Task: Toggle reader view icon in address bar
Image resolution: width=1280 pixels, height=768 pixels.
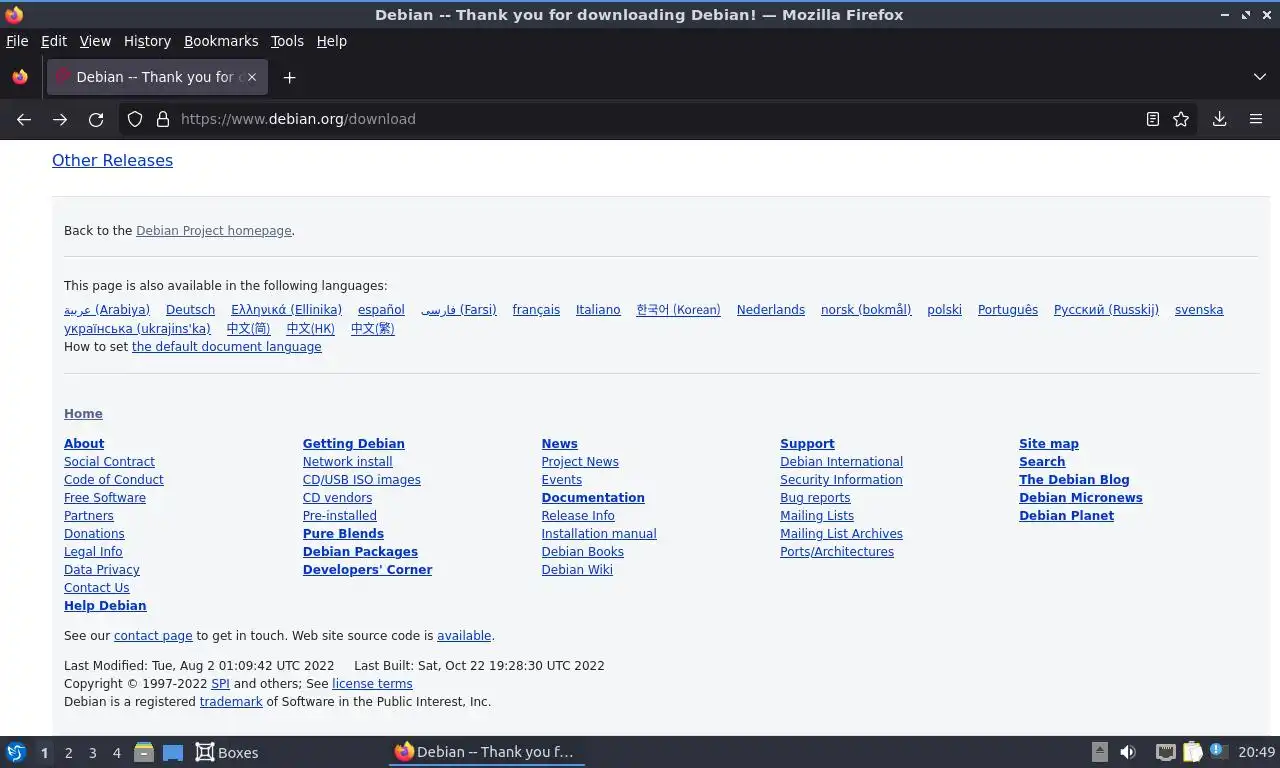Action: pyautogui.click(x=1153, y=119)
